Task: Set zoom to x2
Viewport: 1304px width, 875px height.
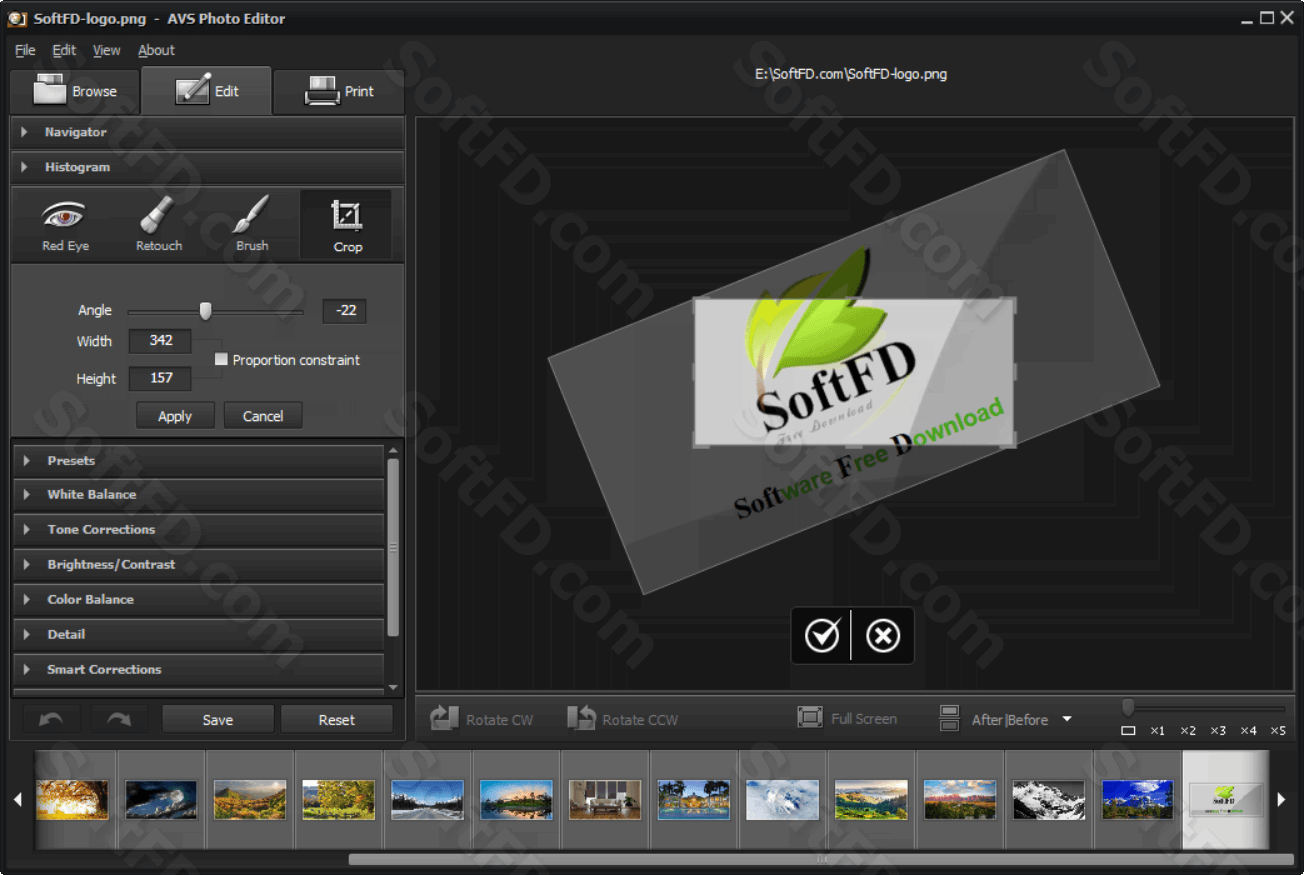Action: coord(1188,731)
